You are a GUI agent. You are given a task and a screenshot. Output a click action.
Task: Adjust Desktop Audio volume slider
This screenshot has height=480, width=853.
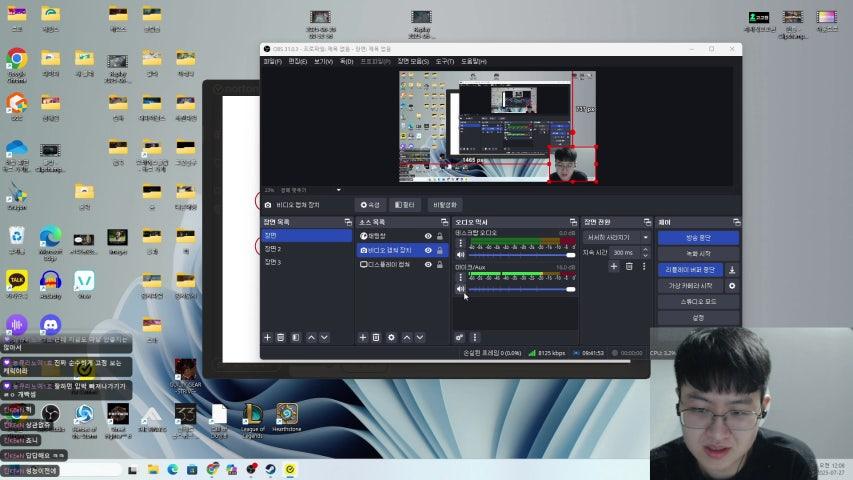522,255
